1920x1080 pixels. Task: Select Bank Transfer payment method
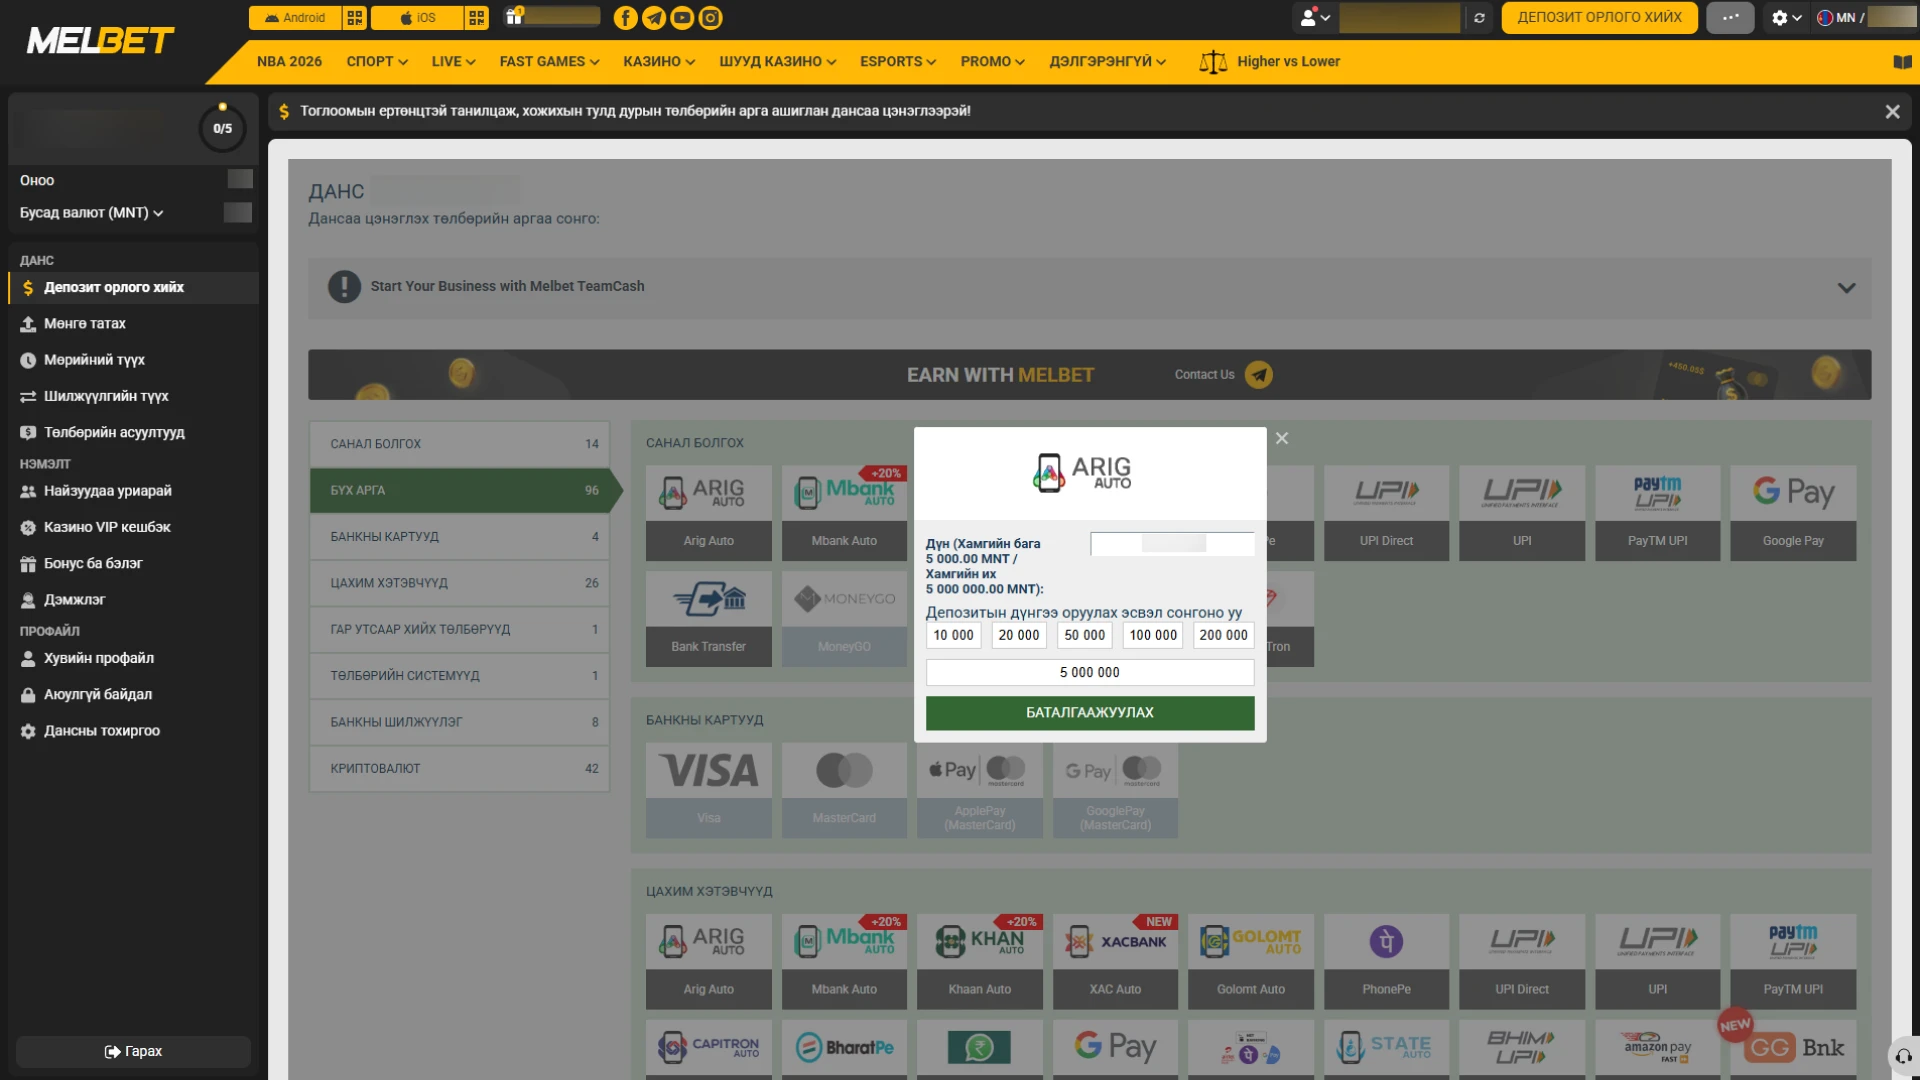pos(709,619)
